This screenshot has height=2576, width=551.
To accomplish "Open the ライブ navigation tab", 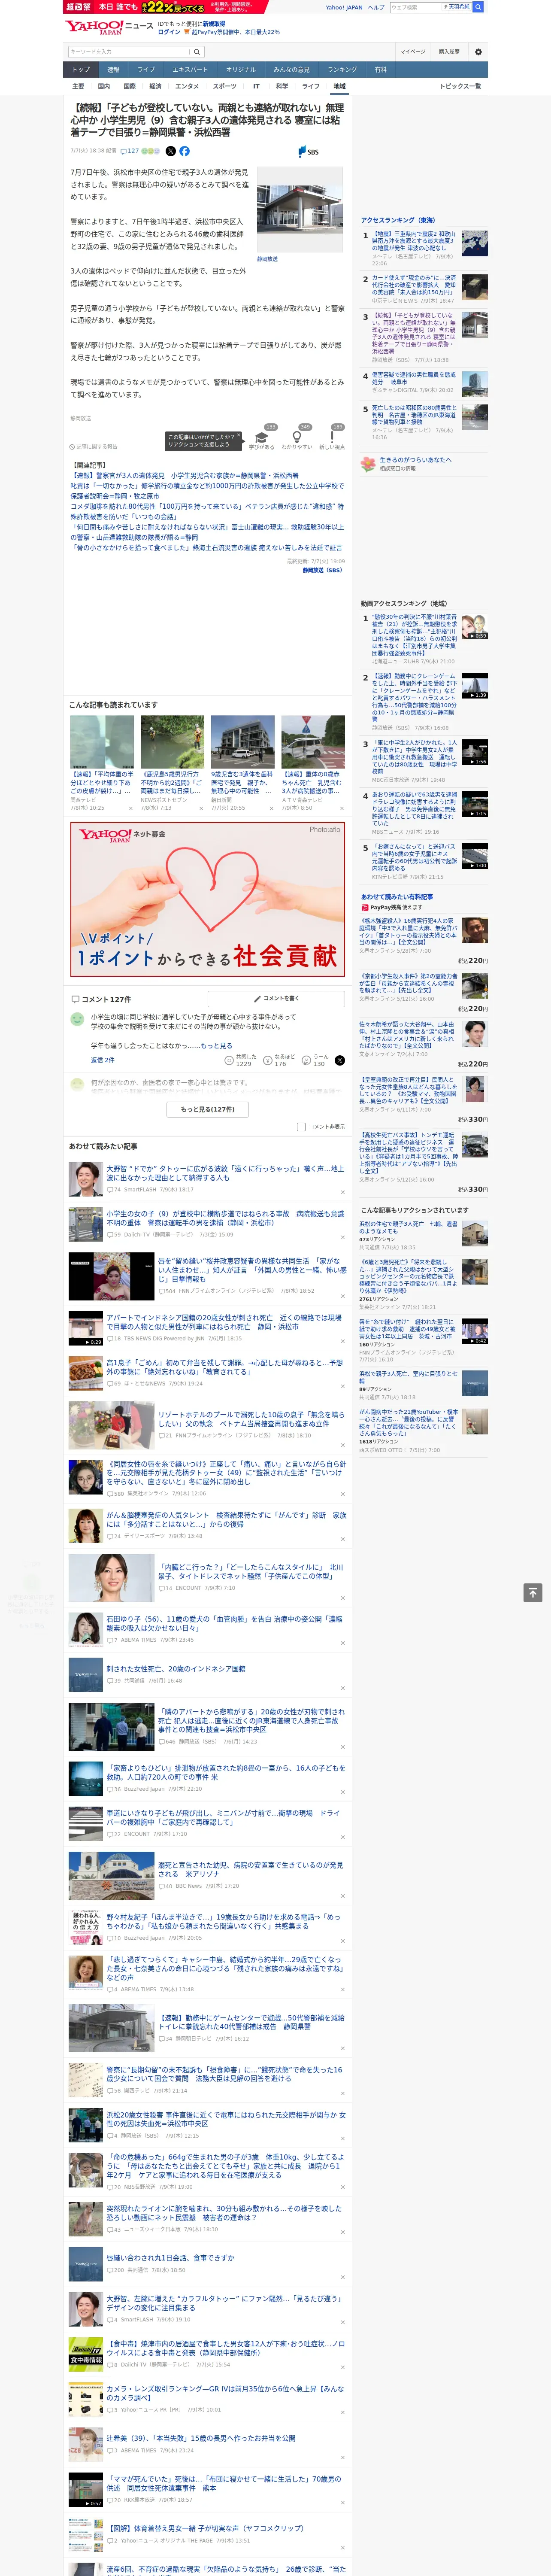I will coord(146,70).
